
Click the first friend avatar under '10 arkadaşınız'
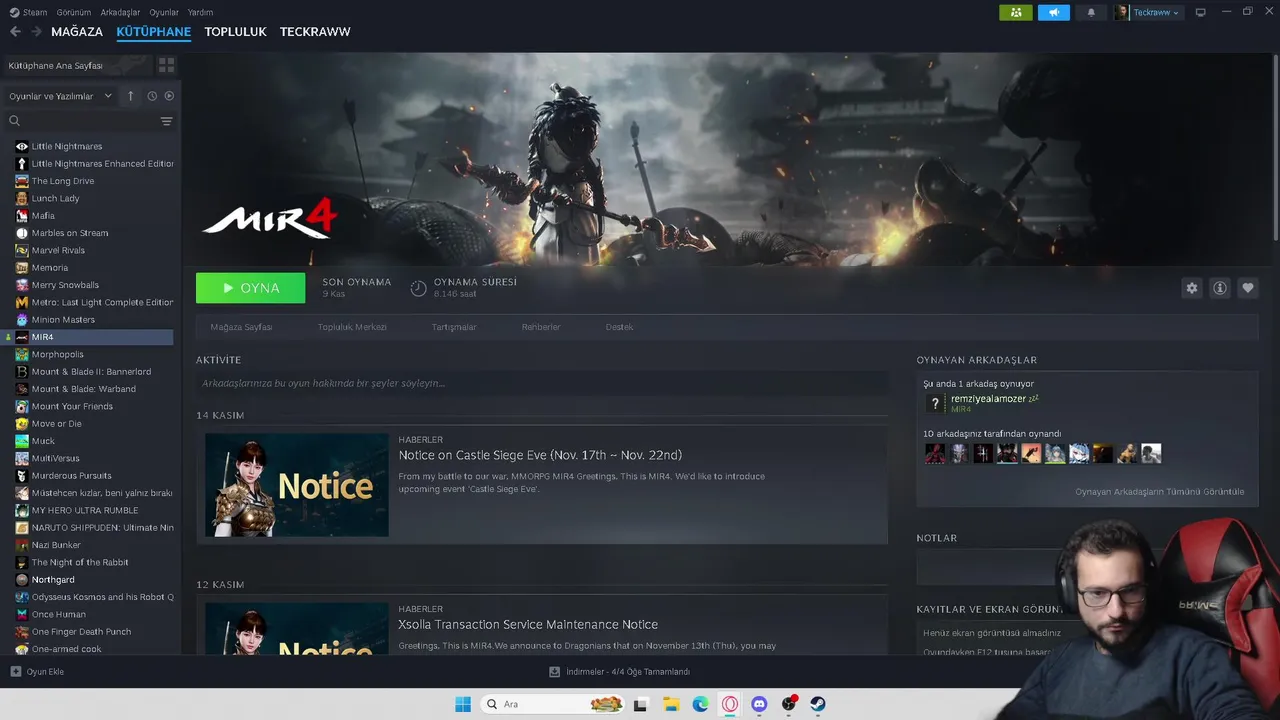935,454
